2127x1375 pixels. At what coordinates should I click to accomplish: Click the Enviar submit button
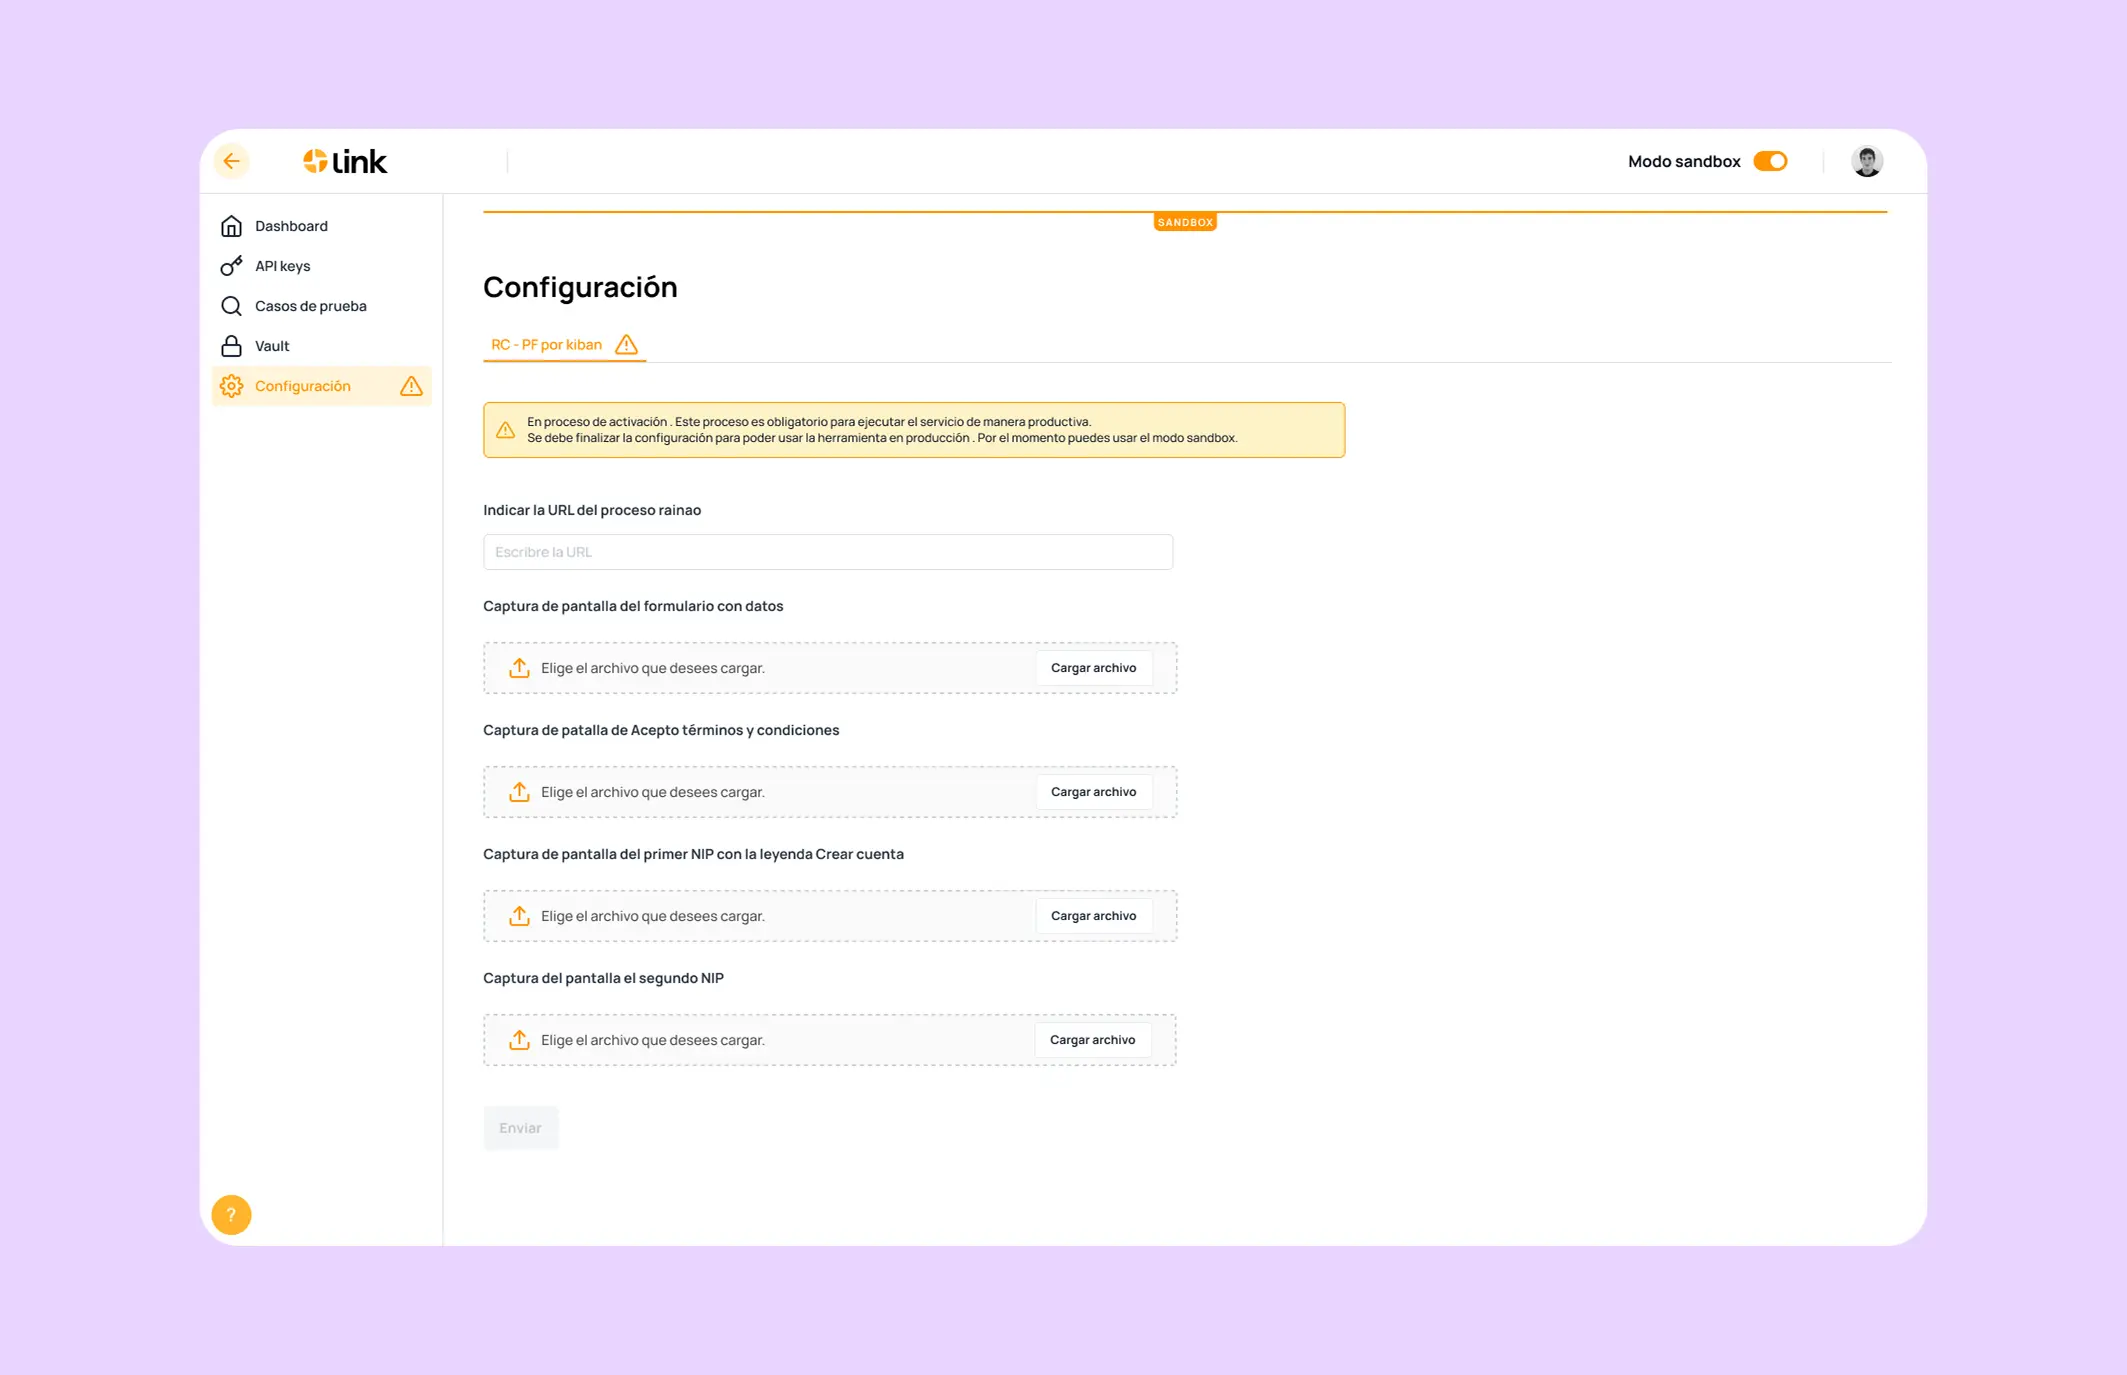point(520,1128)
